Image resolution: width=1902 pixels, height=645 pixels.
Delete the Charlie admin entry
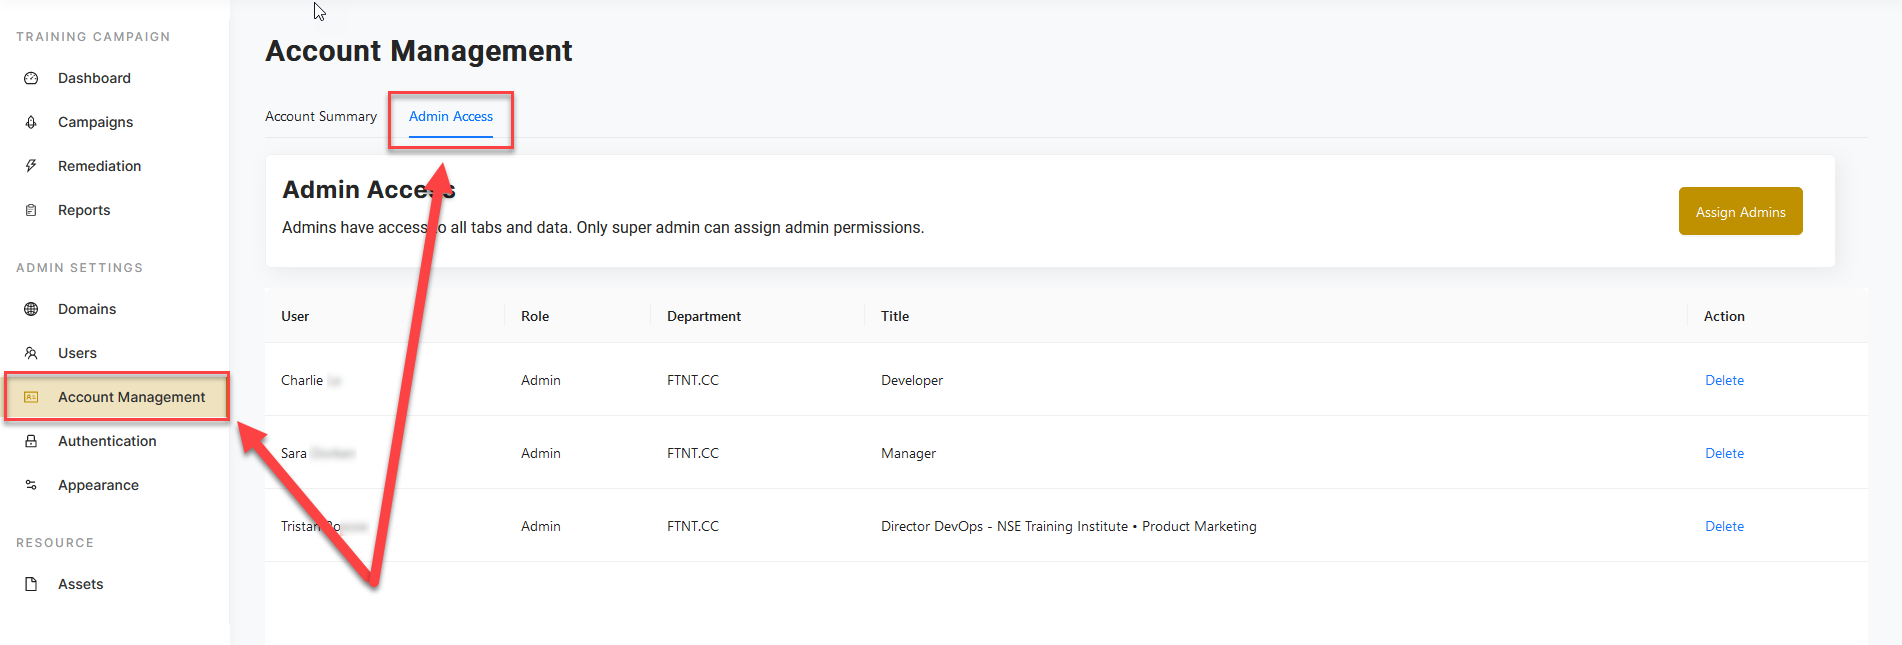[1724, 380]
